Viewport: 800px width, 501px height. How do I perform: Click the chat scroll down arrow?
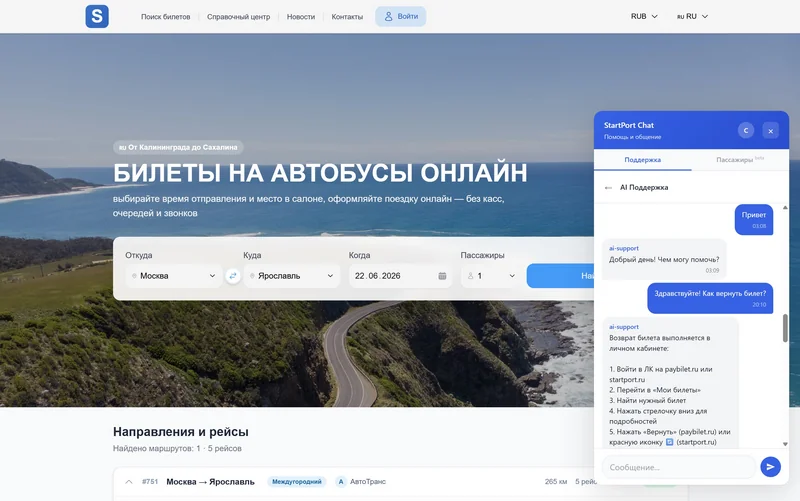pyautogui.click(x=785, y=444)
